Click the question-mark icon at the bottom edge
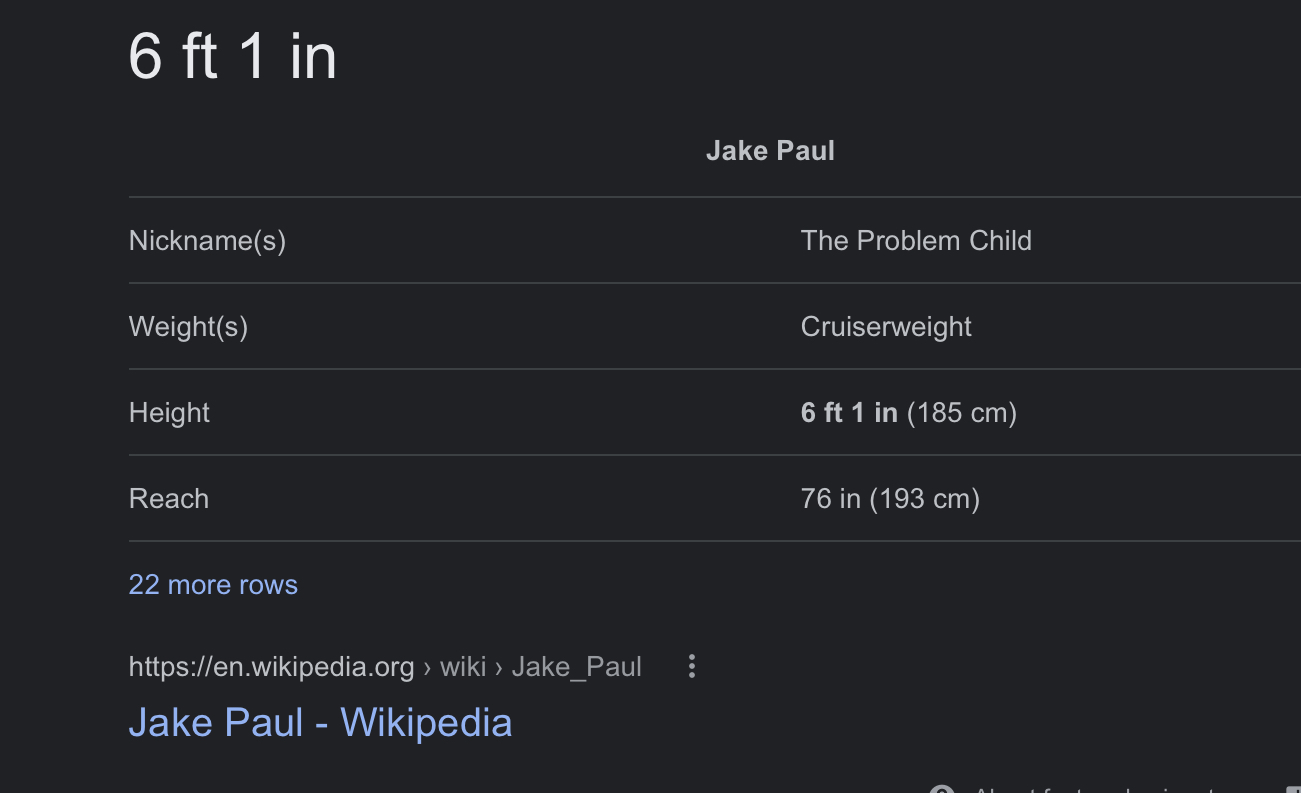 [x=941, y=789]
